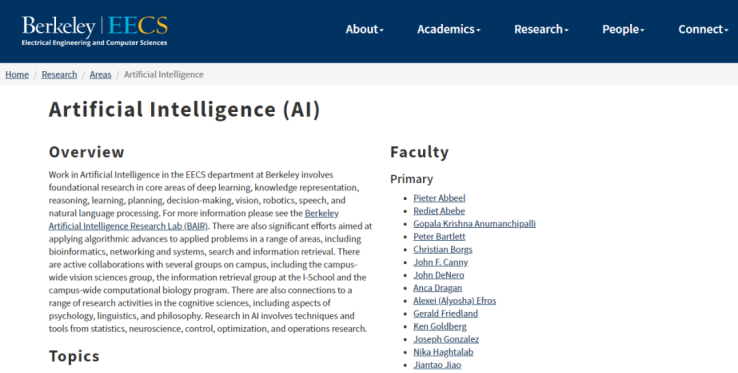Click the Nika Haghtalab link
738x373 pixels.
443,352
